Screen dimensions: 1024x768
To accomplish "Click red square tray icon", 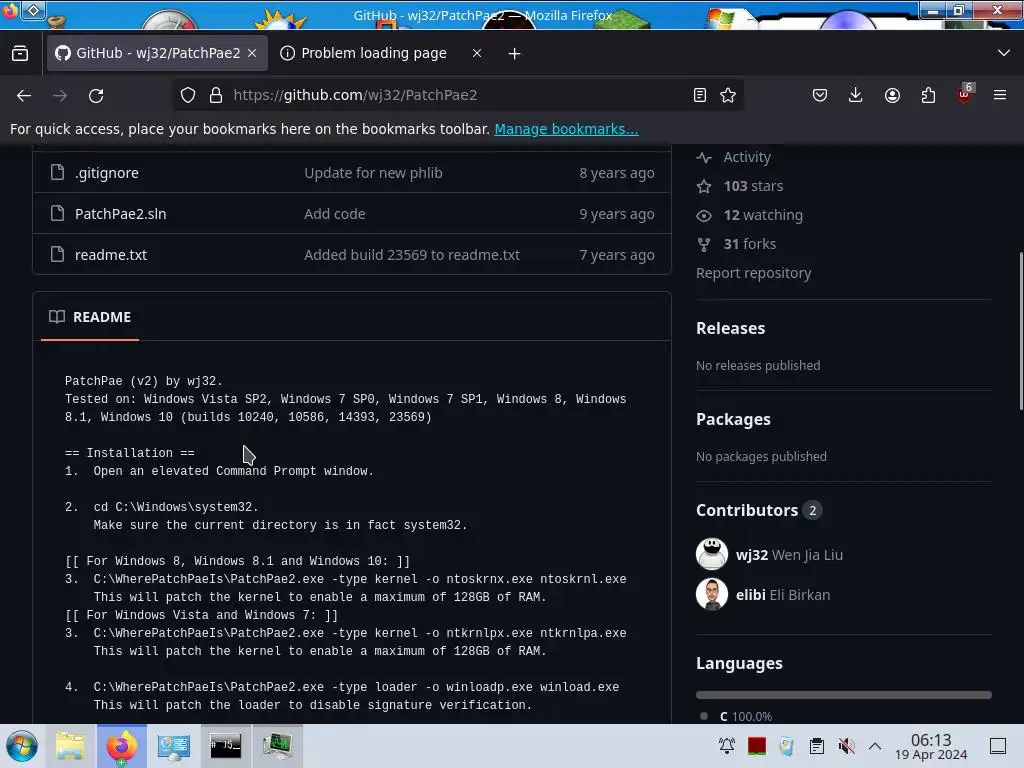I will tap(757, 746).
